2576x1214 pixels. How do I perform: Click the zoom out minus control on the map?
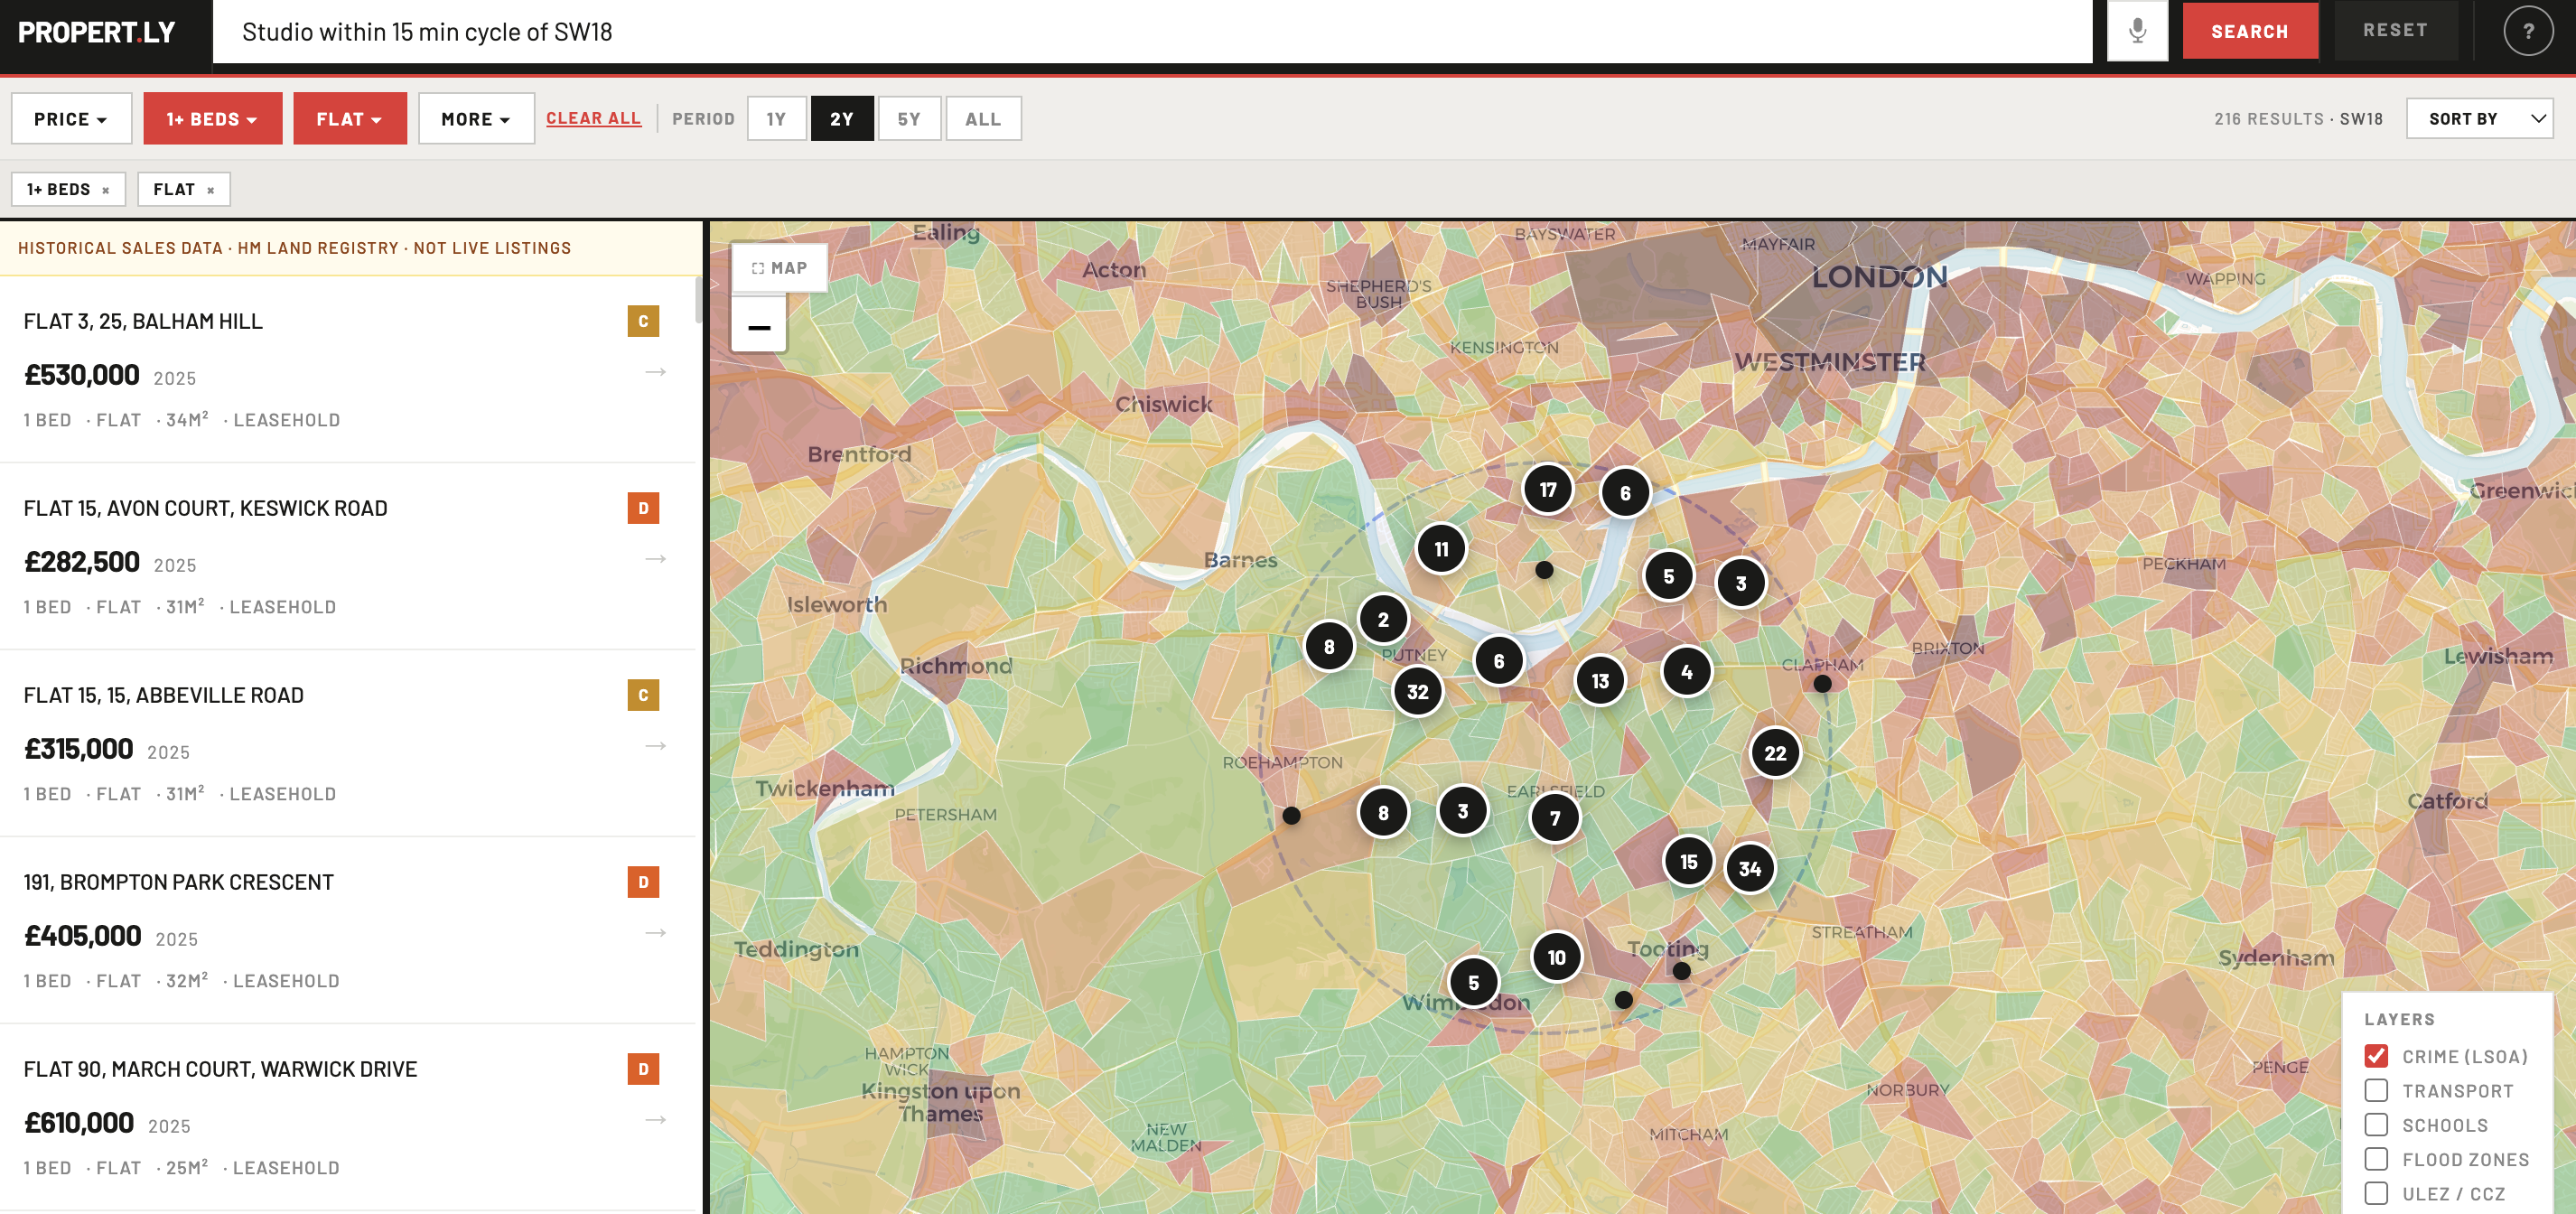(x=759, y=327)
